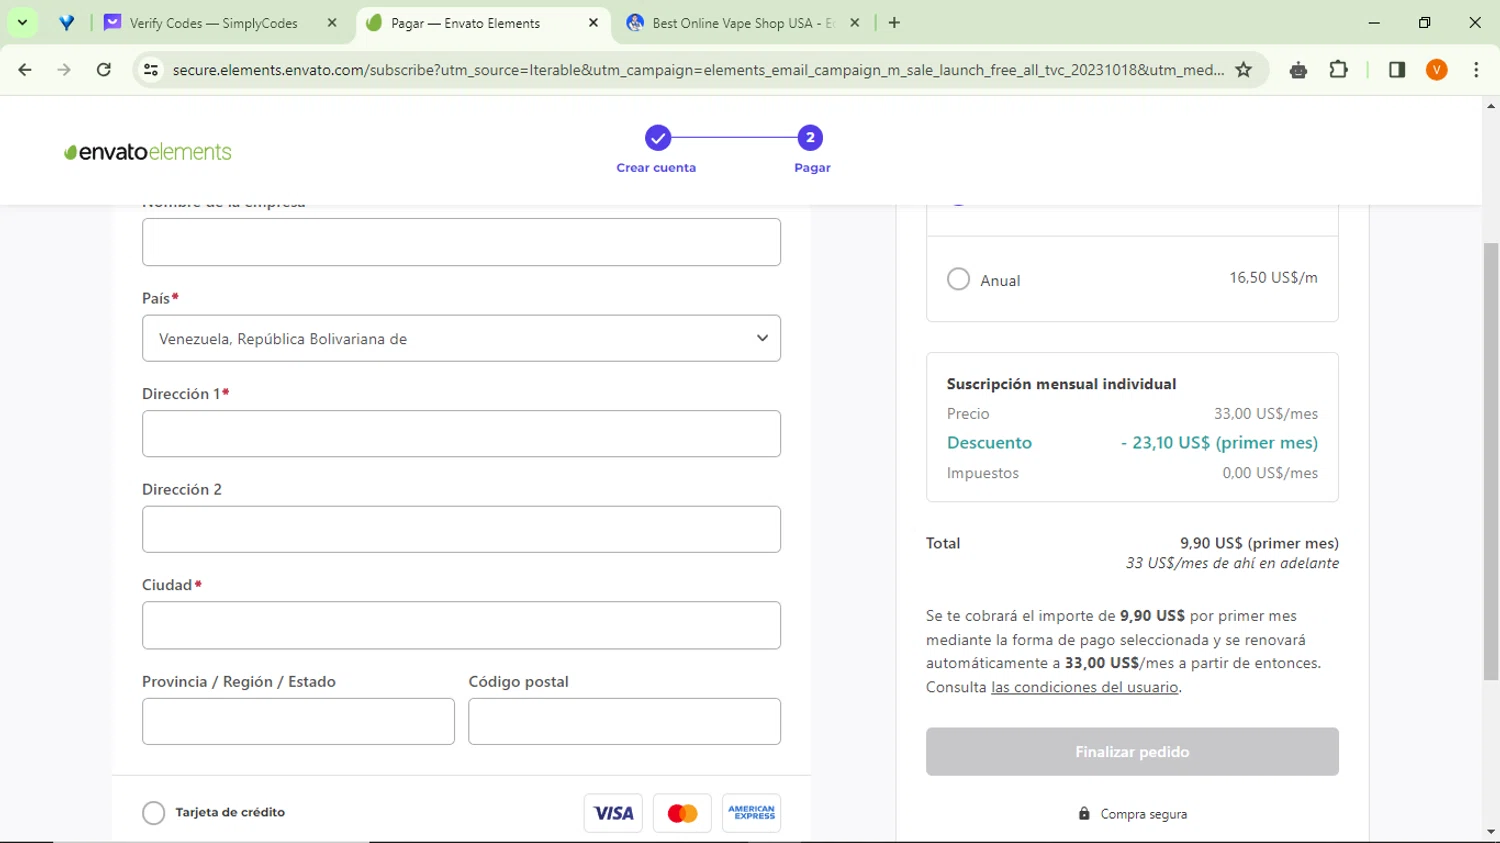Focus the Dirección 2 input field
1500x843 pixels.
(461, 529)
